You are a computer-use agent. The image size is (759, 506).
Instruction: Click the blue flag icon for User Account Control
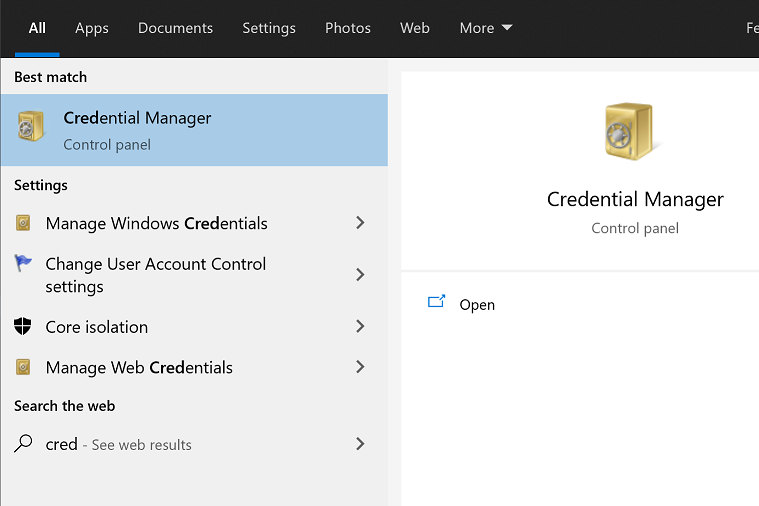click(x=23, y=263)
